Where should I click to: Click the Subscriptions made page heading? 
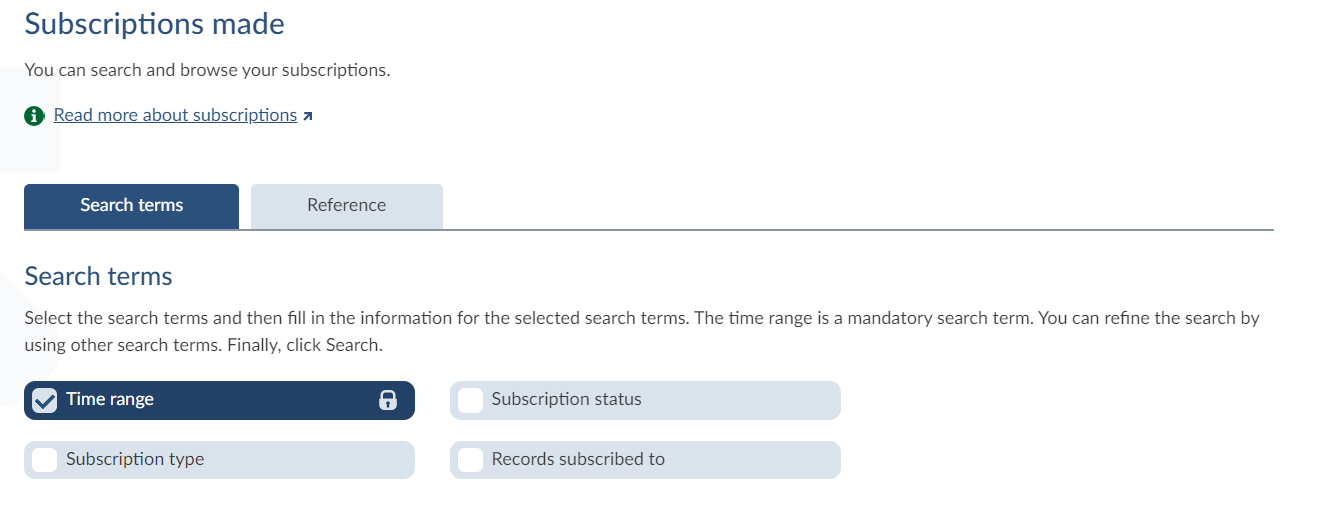[x=154, y=24]
